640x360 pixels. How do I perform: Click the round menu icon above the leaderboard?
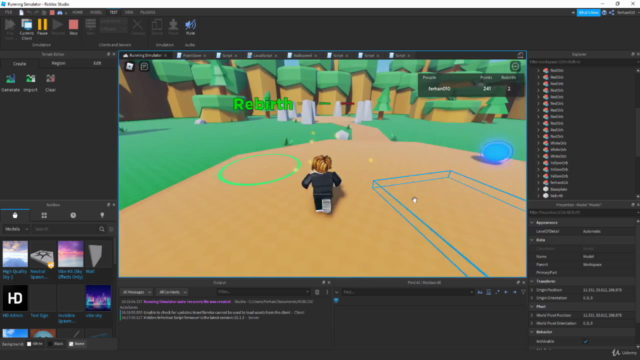[515, 67]
